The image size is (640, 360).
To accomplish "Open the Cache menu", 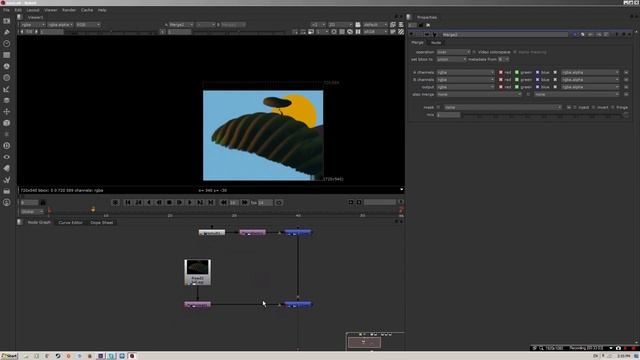I will coord(87,10).
